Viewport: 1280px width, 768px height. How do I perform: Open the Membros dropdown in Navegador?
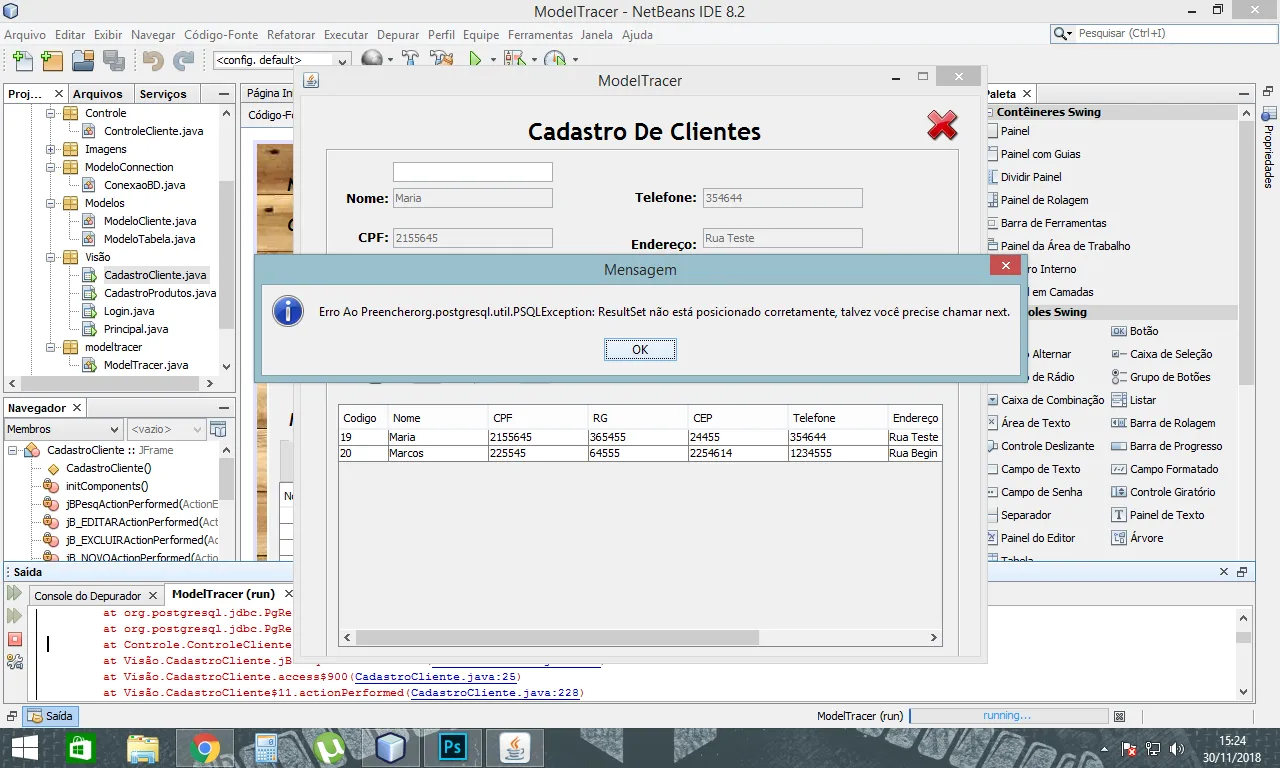[64, 429]
